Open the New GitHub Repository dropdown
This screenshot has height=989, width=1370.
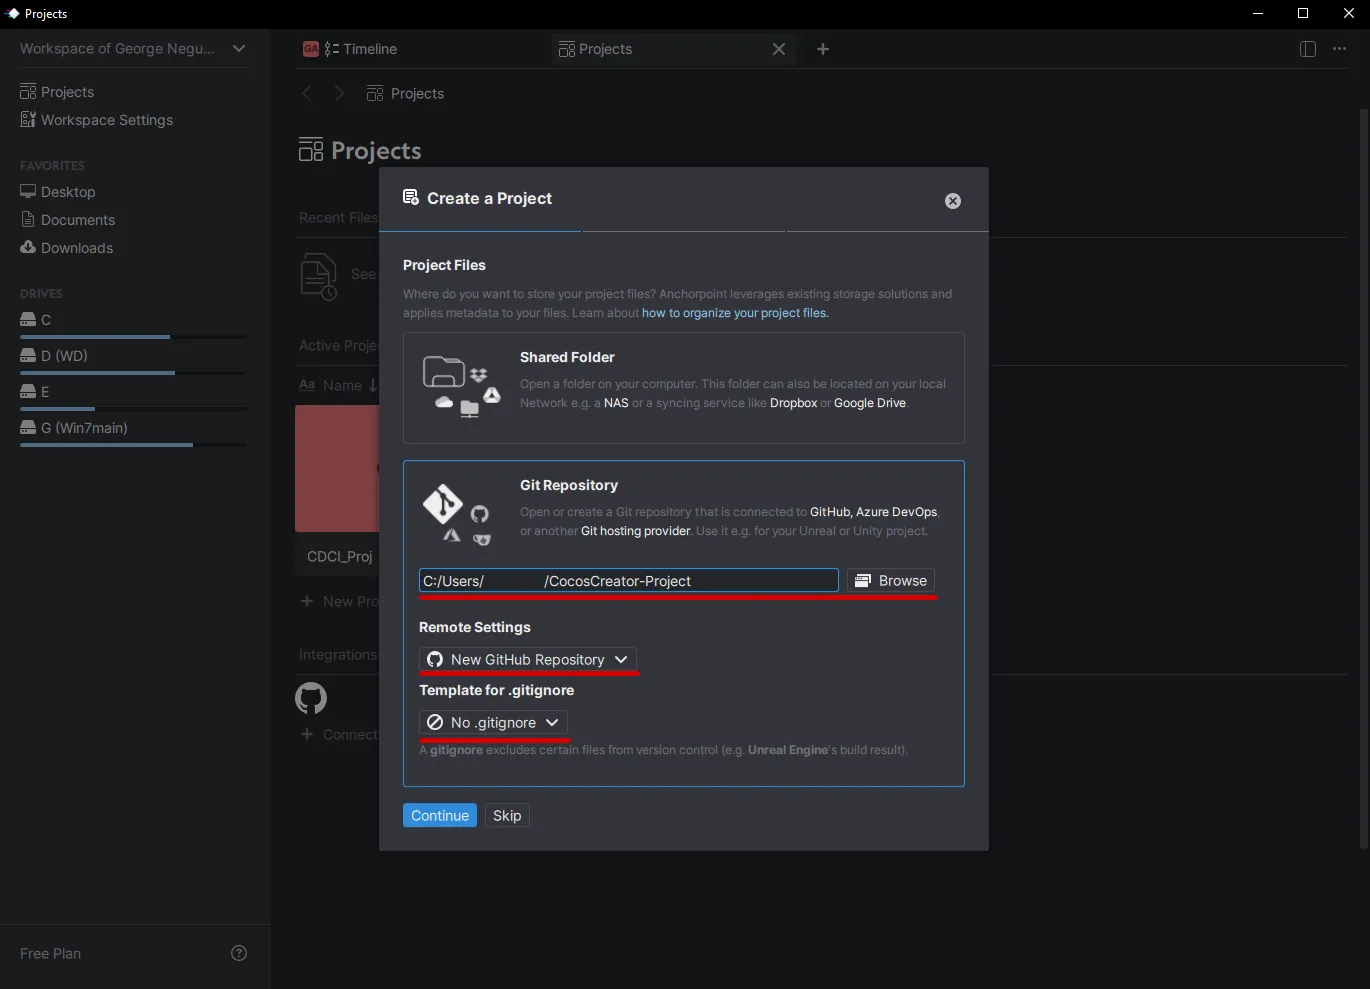[528, 659]
